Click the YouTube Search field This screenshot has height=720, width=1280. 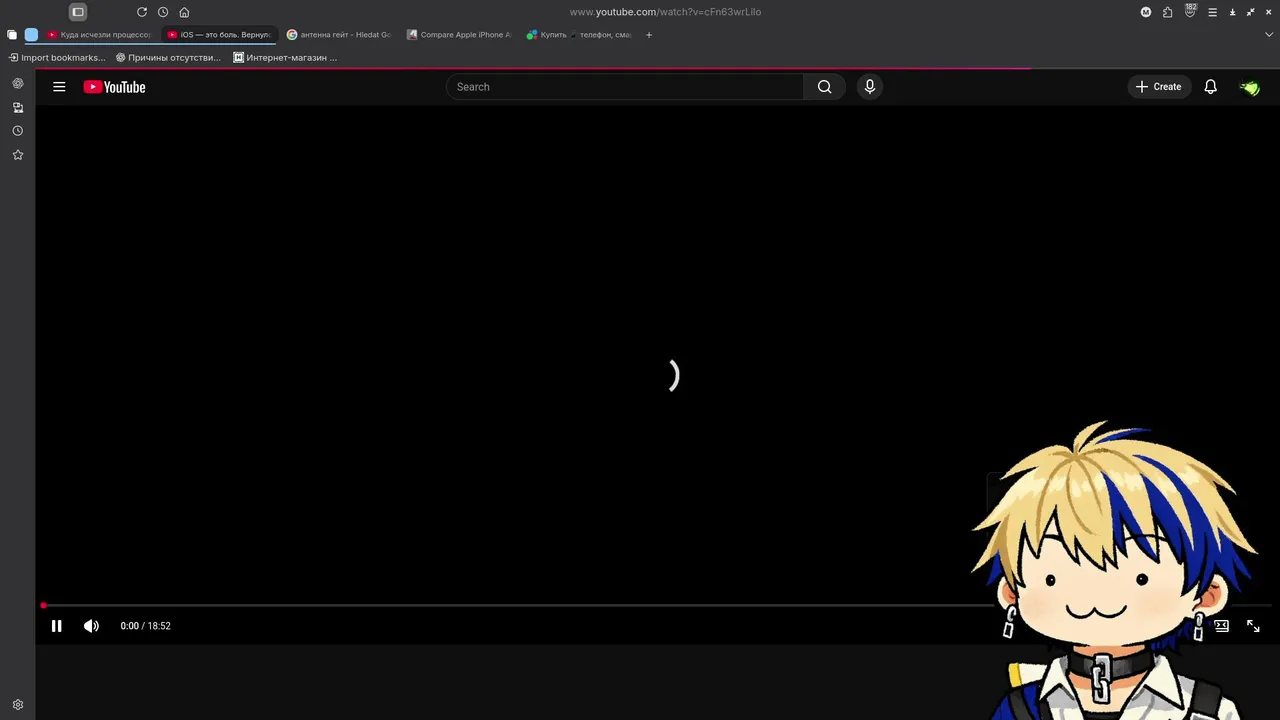point(625,87)
